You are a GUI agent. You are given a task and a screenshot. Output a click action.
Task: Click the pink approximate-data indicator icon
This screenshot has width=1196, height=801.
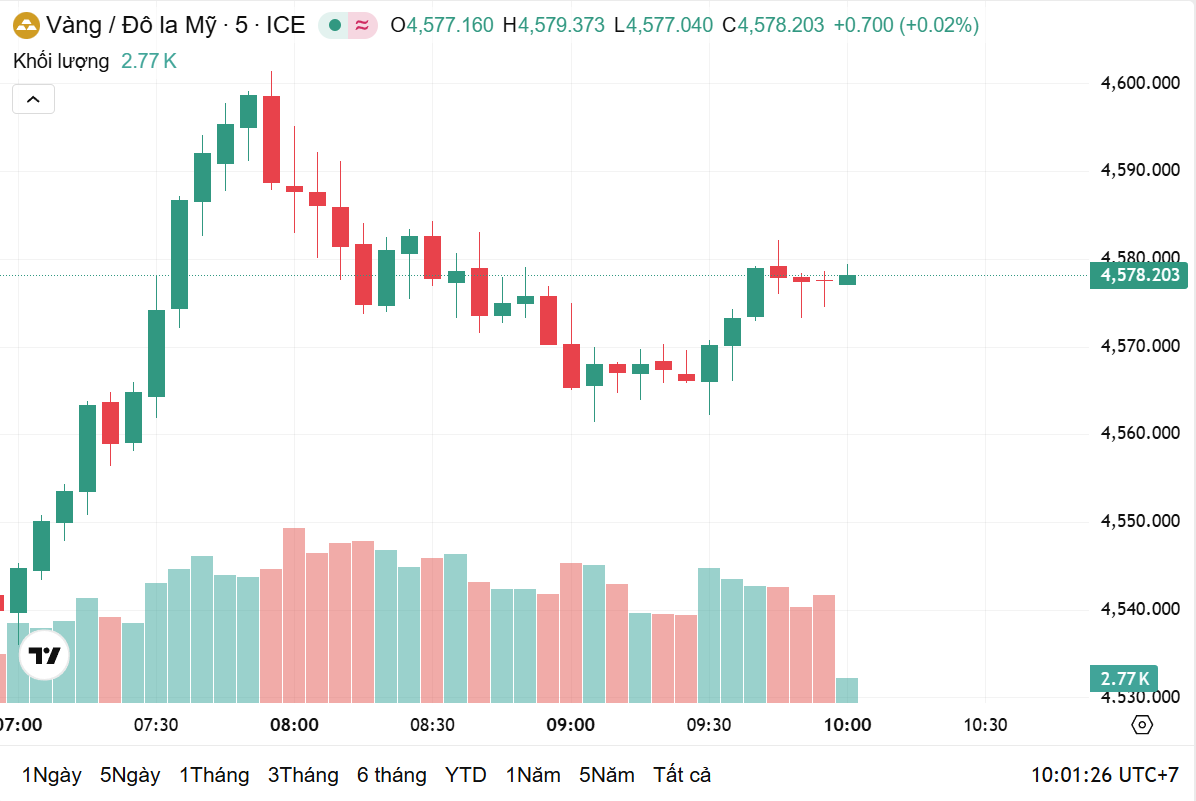point(362,25)
